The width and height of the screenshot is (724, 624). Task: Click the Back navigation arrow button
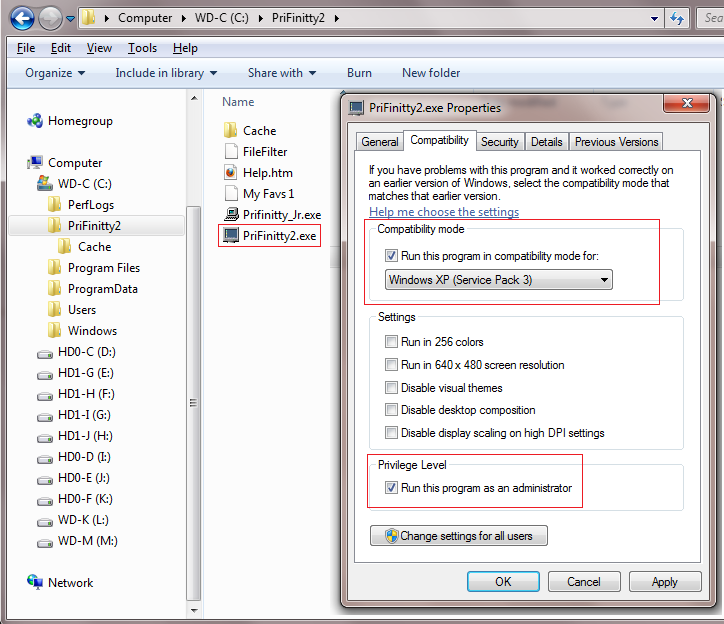[22, 18]
